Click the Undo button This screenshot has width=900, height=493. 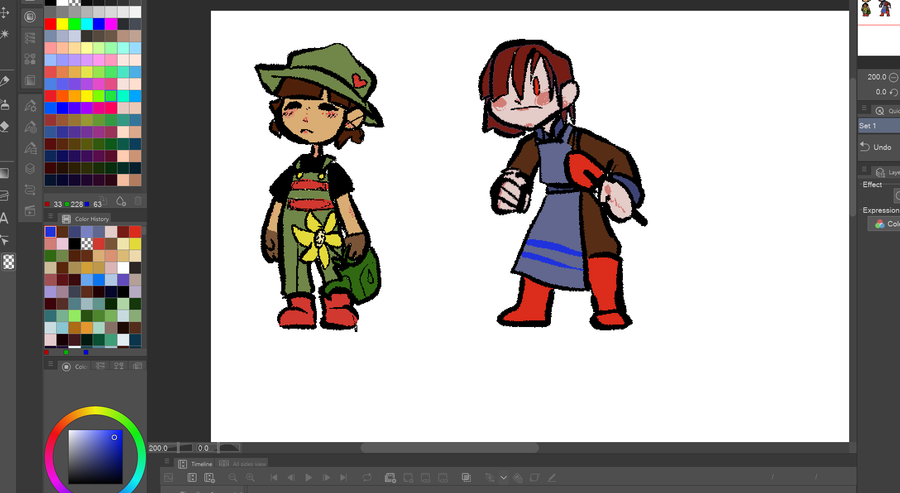click(x=876, y=147)
